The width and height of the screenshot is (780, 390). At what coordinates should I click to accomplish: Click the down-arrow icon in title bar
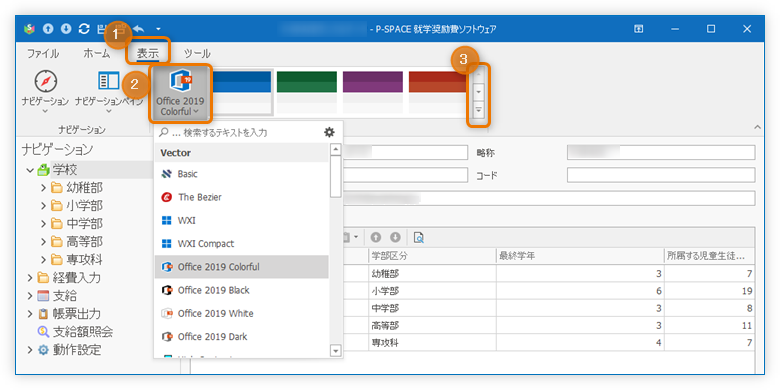pyautogui.click(x=66, y=29)
